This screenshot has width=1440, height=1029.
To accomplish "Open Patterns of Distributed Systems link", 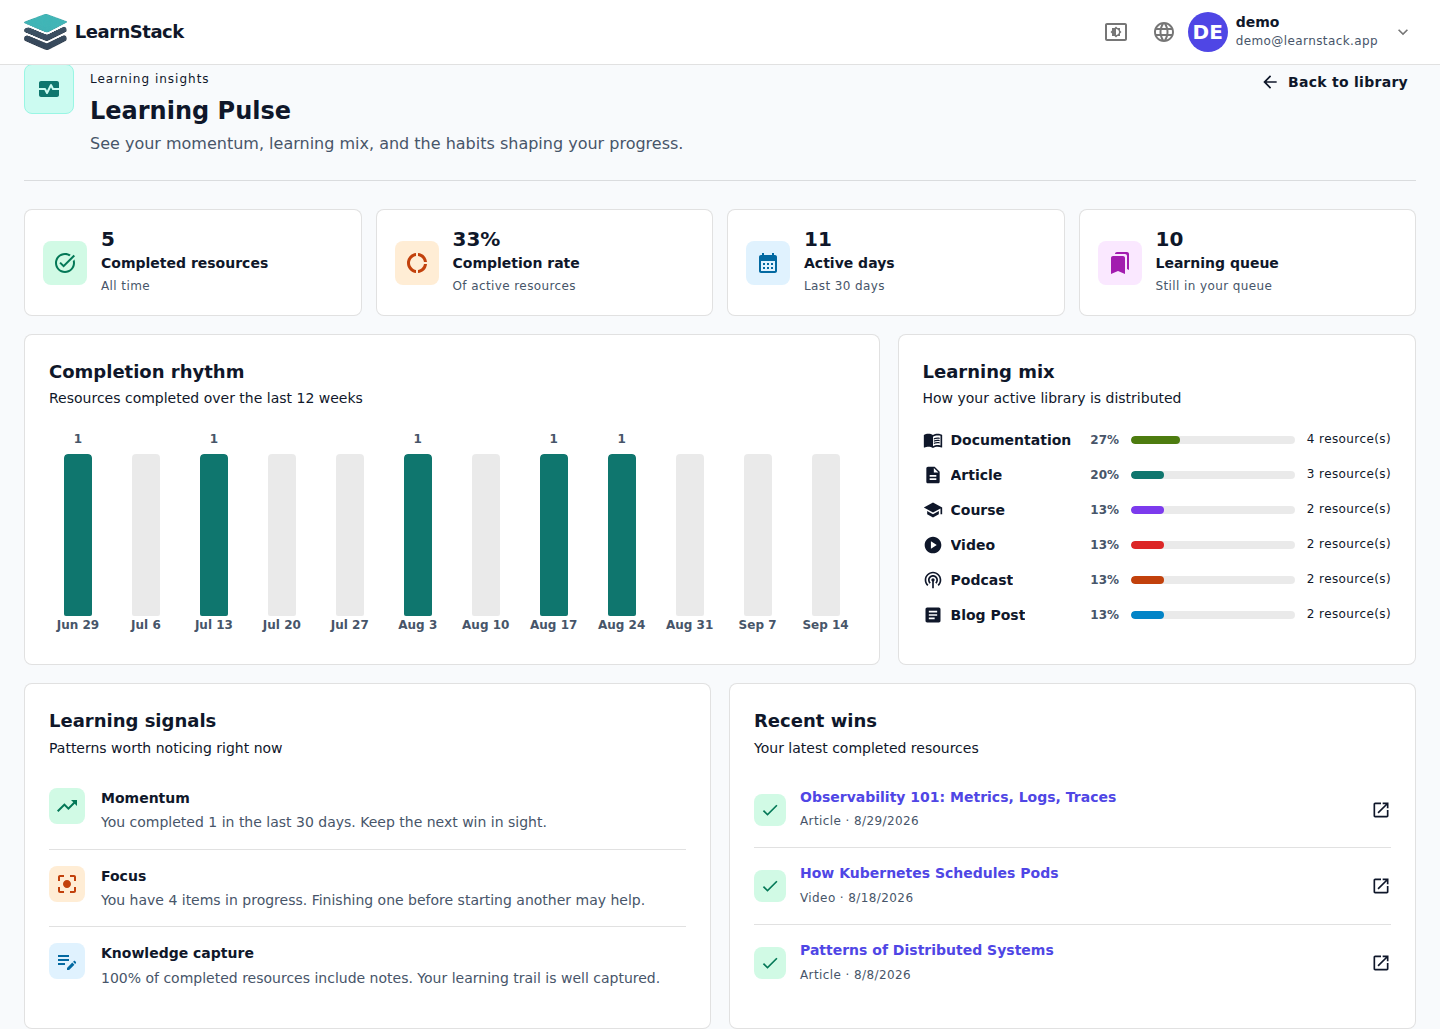I will 927,950.
